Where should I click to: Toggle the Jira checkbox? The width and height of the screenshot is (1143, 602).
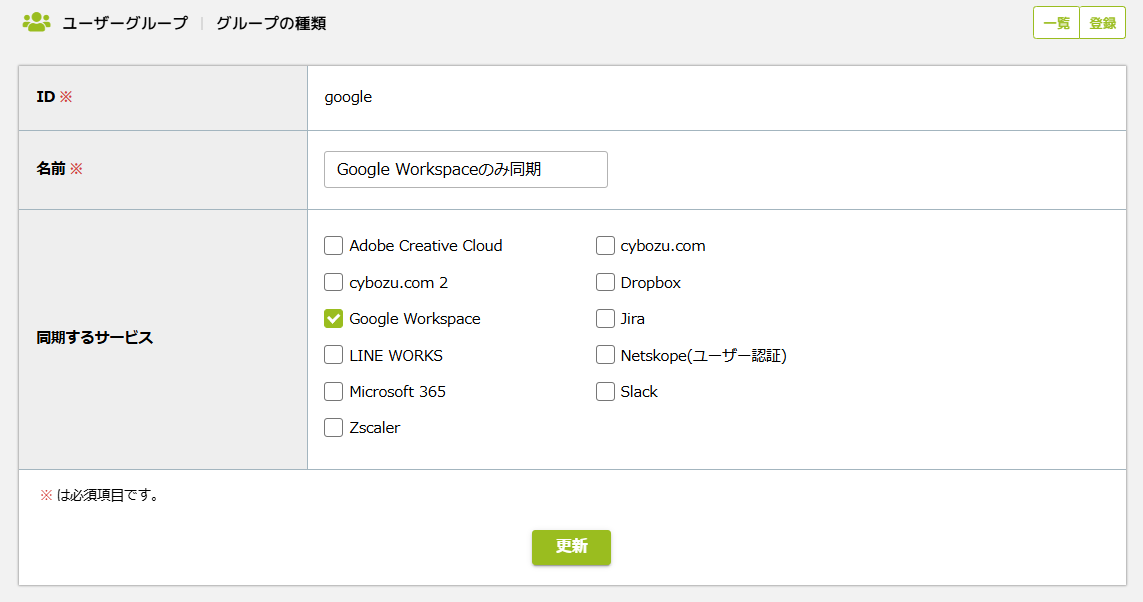[605, 318]
